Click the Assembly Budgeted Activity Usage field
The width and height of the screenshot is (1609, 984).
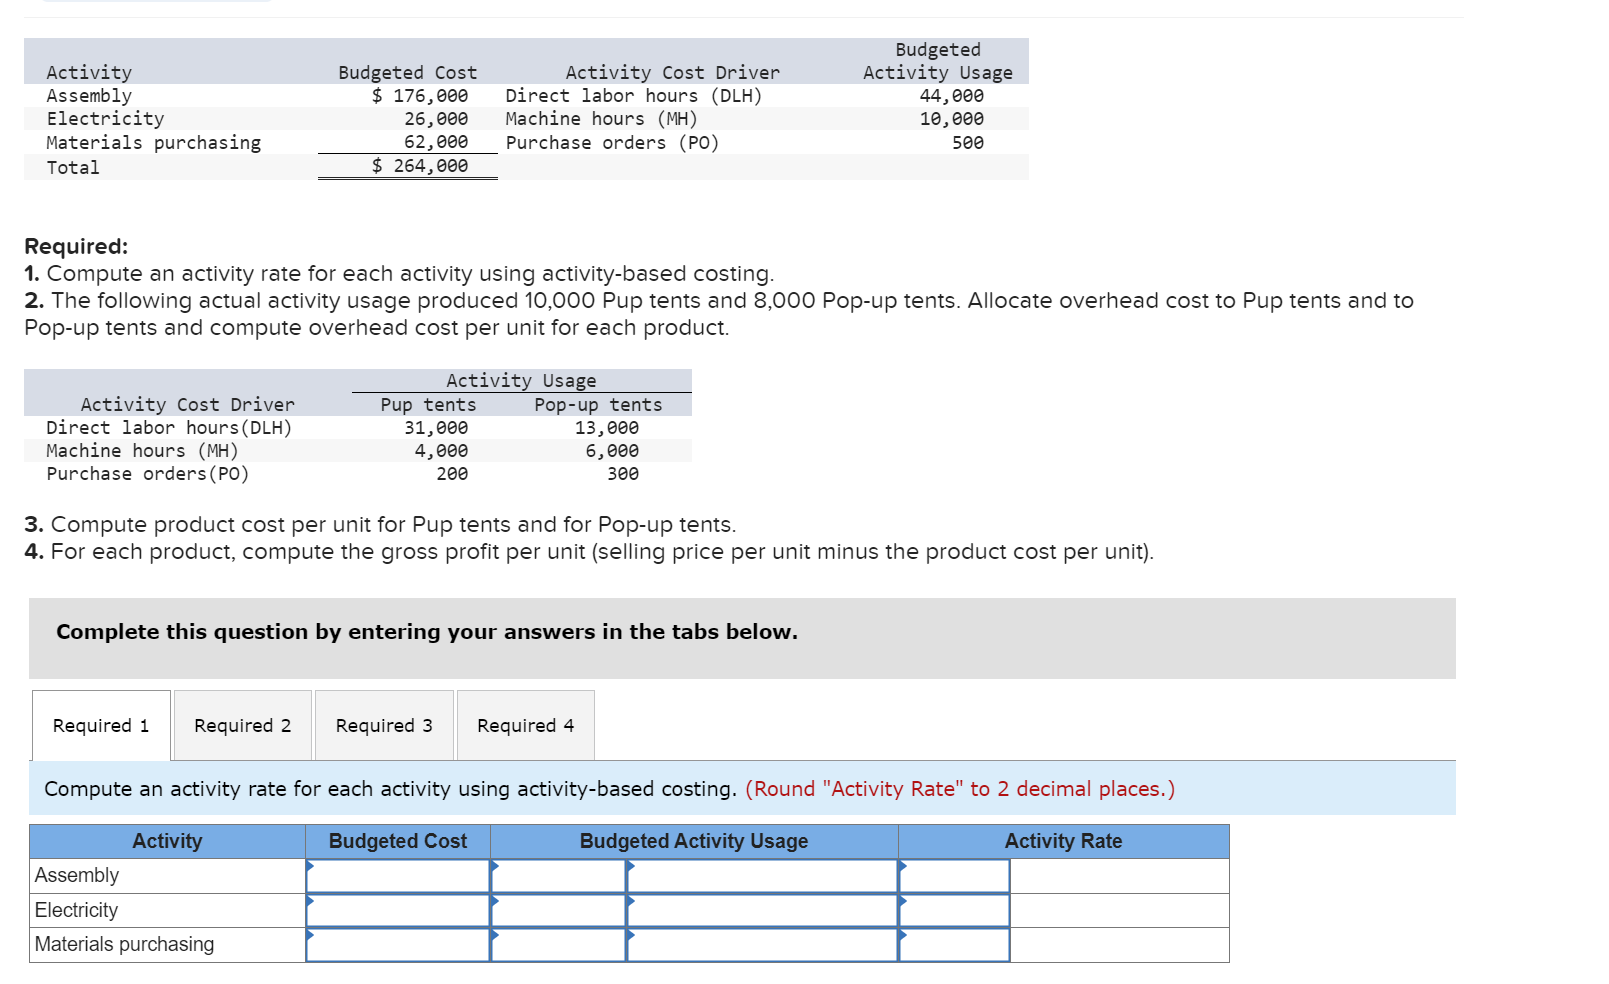[x=762, y=876]
